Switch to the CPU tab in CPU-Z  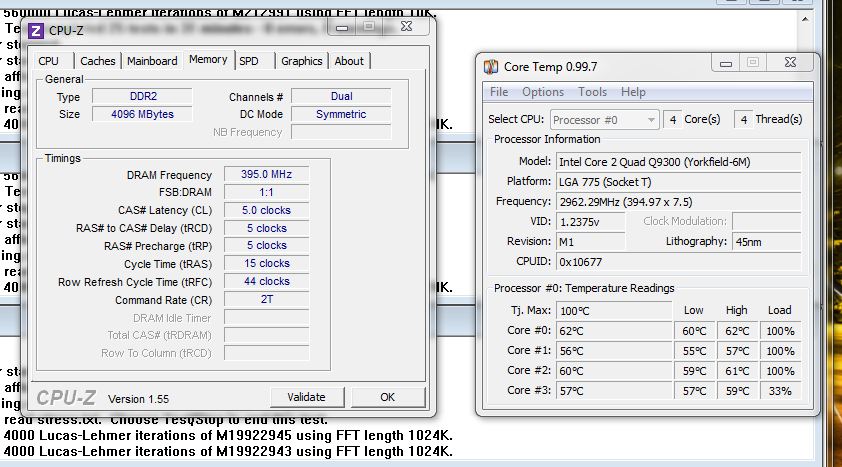pos(48,61)
